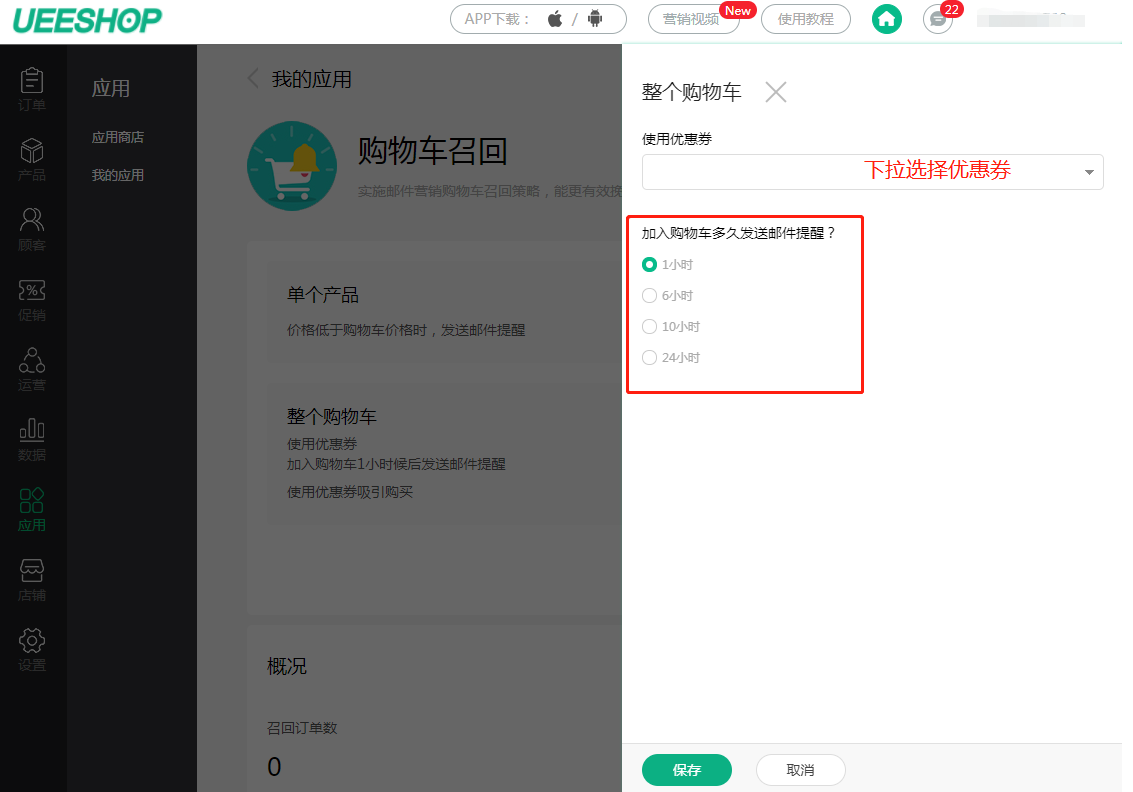Open the 使用教程 tutorial button
Screen dimensions: 1133x792
pos(806,20)
